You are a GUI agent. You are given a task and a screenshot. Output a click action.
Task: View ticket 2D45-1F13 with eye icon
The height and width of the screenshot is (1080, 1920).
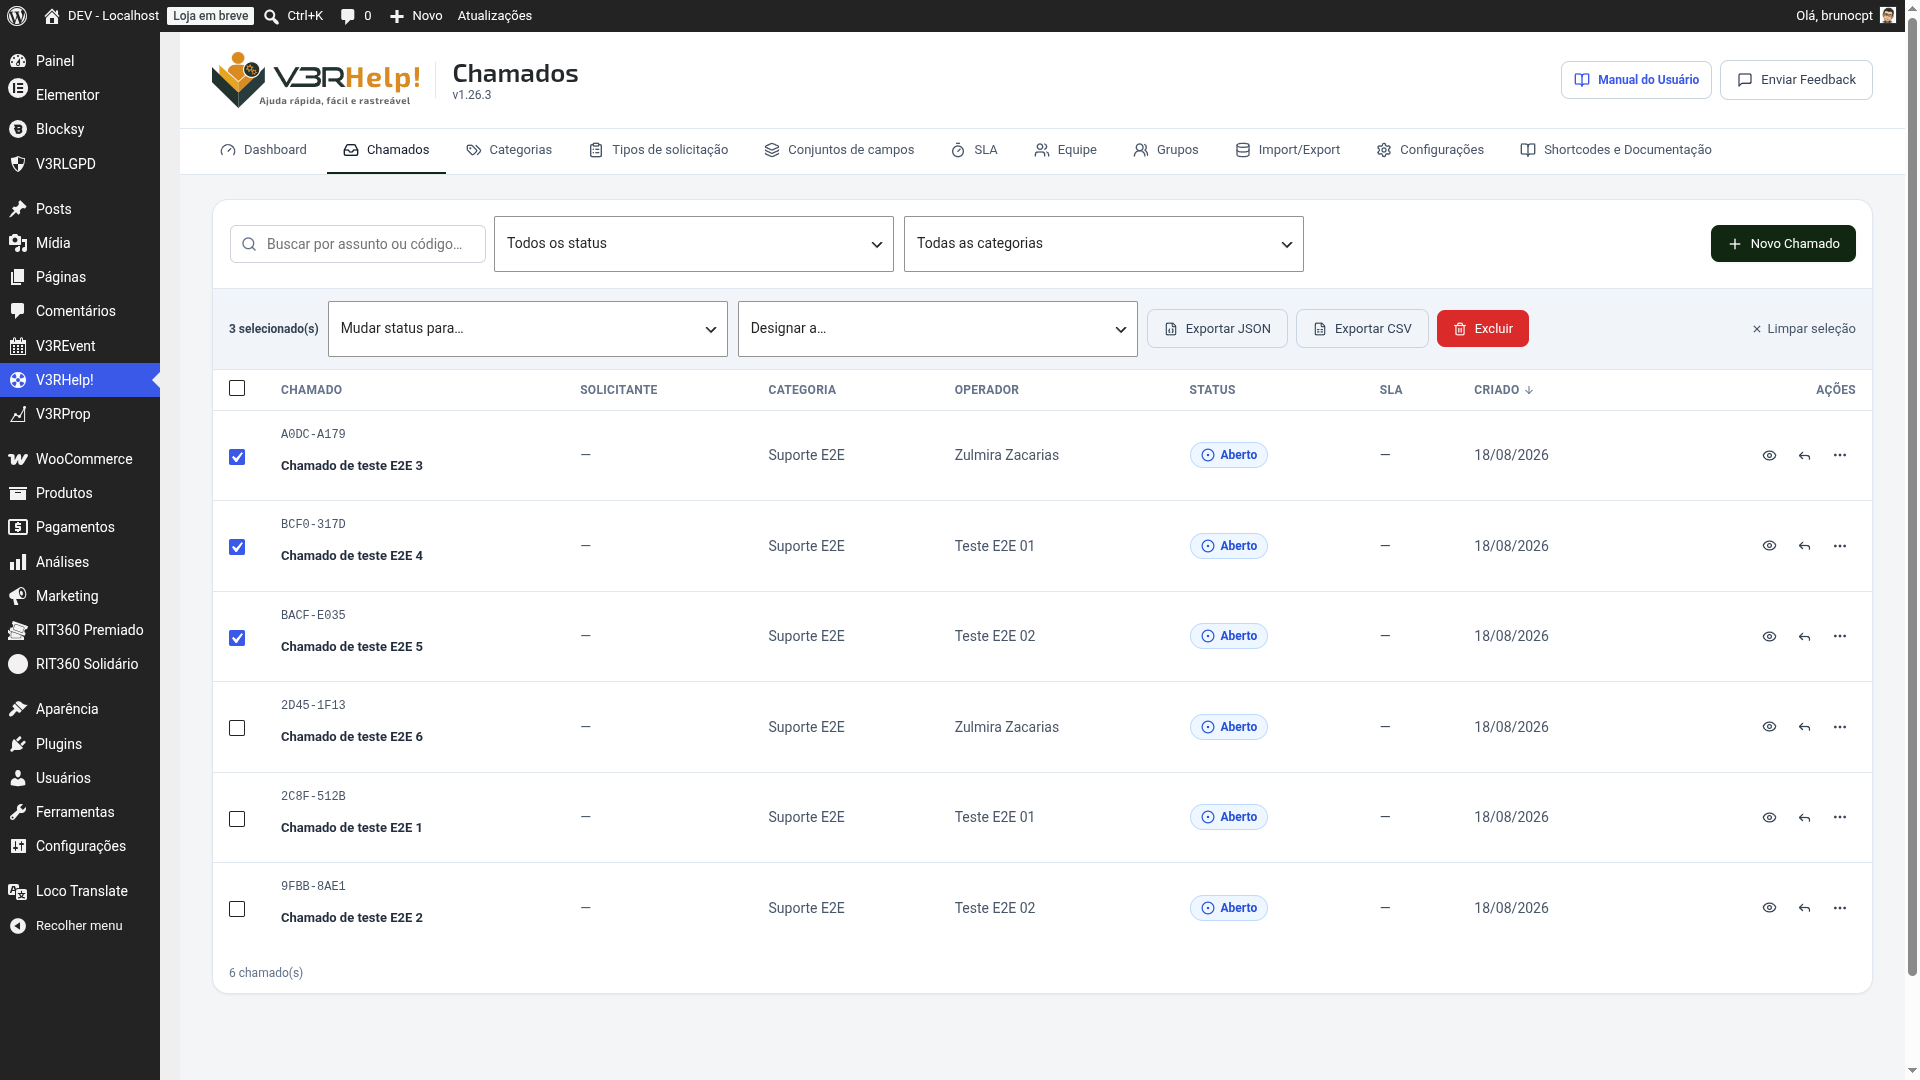[x=1769, y=727]
